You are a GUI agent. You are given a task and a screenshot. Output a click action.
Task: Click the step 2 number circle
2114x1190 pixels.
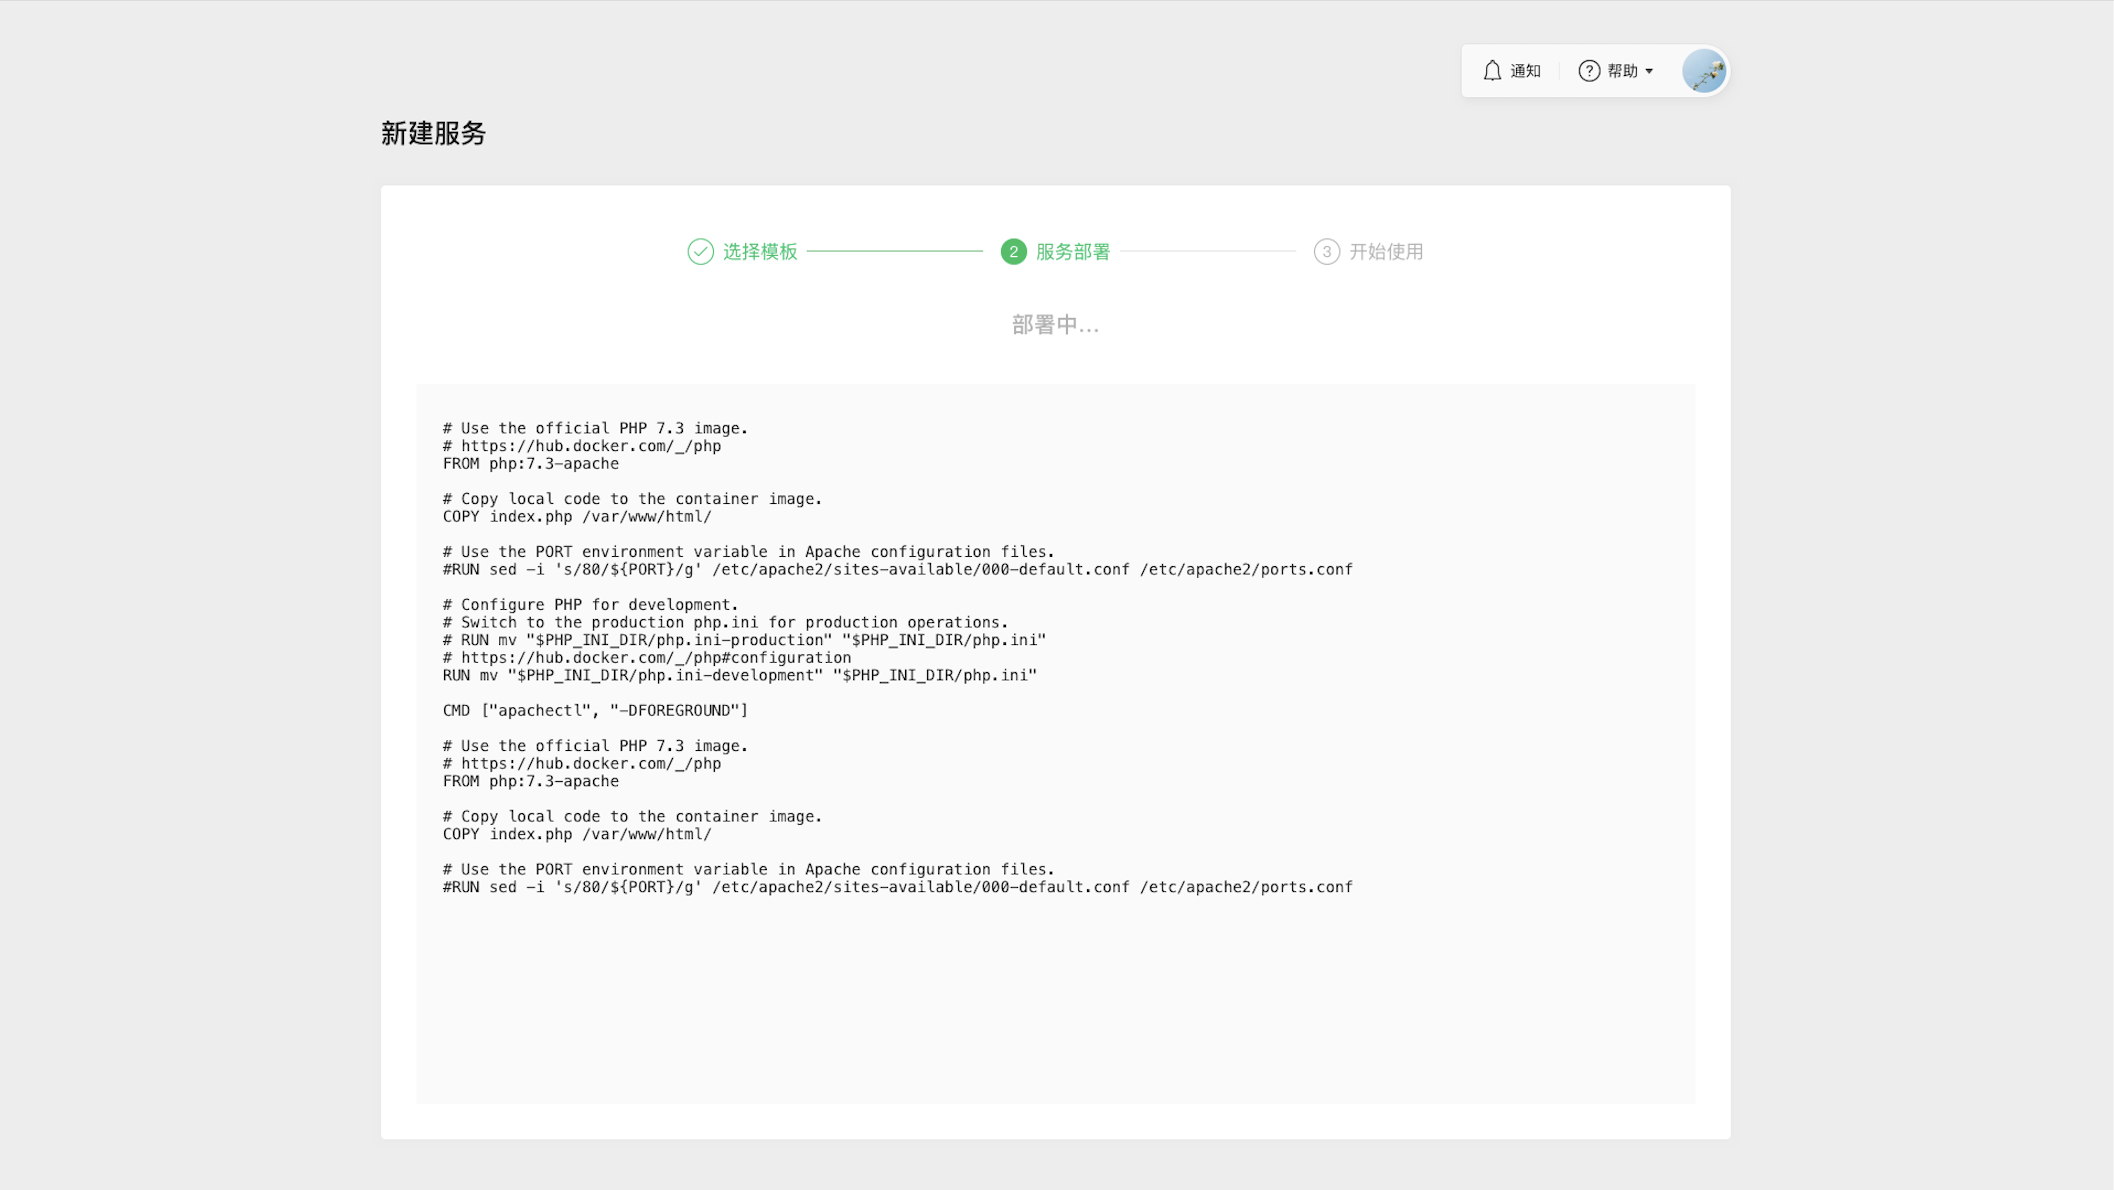tap(1013, 252)
